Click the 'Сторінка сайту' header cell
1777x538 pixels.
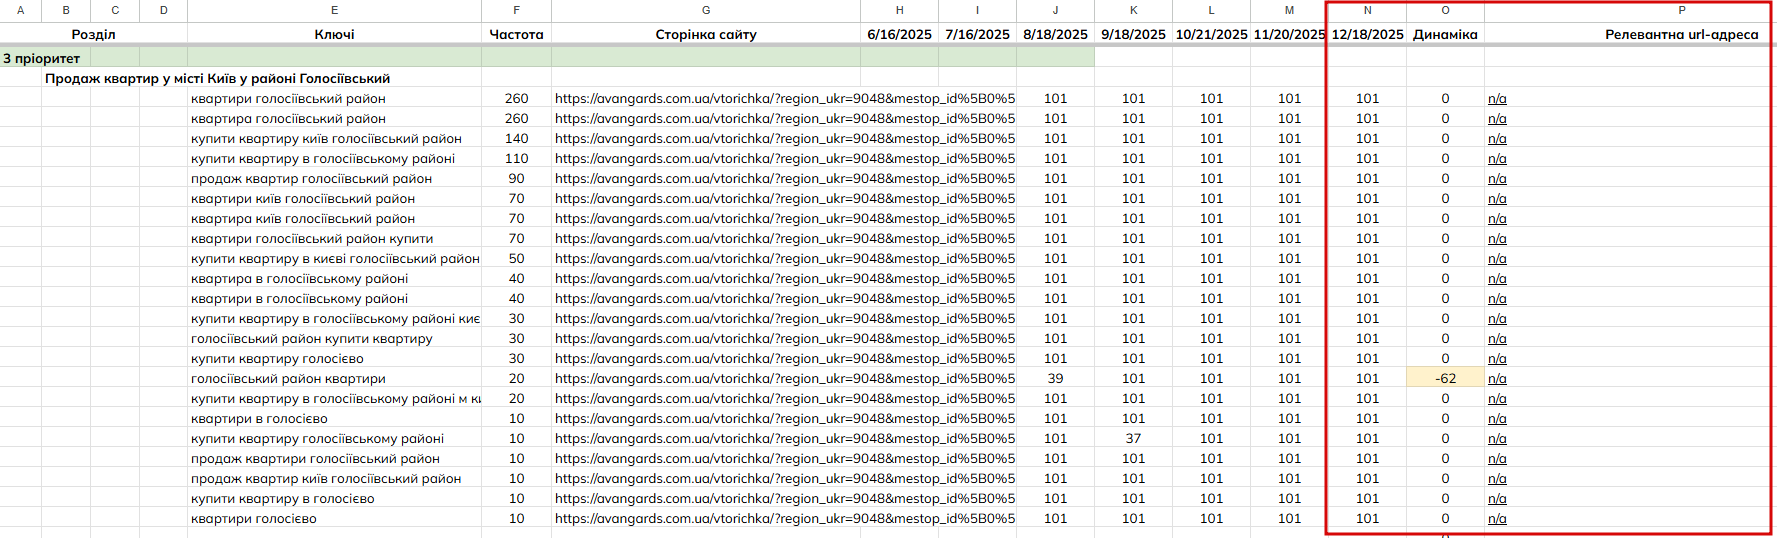[706, 34]
